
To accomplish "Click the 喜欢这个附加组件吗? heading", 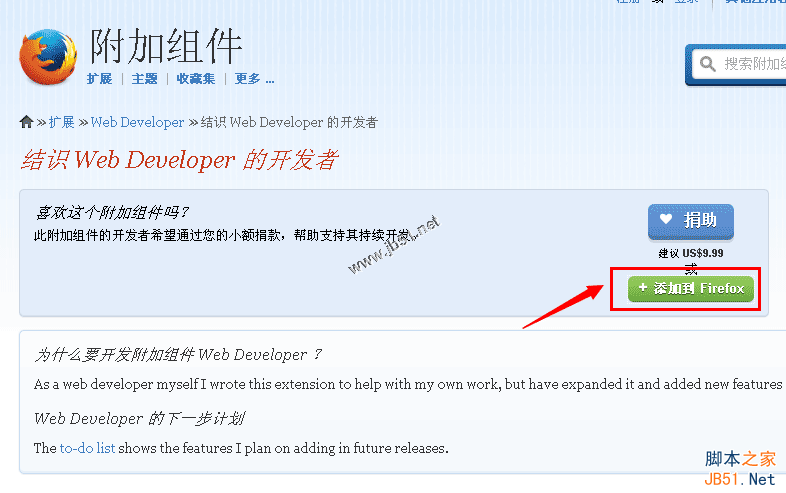I will (112, 213).
